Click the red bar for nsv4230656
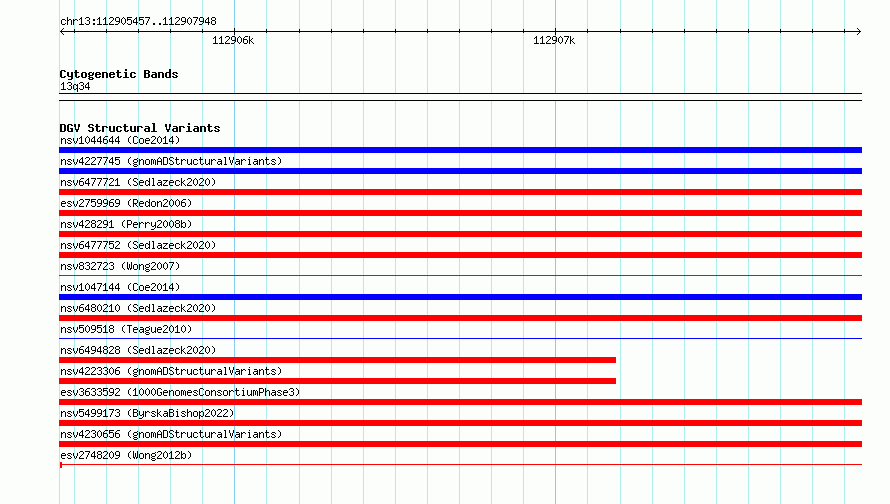The width and height of the screenshot is (890, 504). [x=460, y=444]
